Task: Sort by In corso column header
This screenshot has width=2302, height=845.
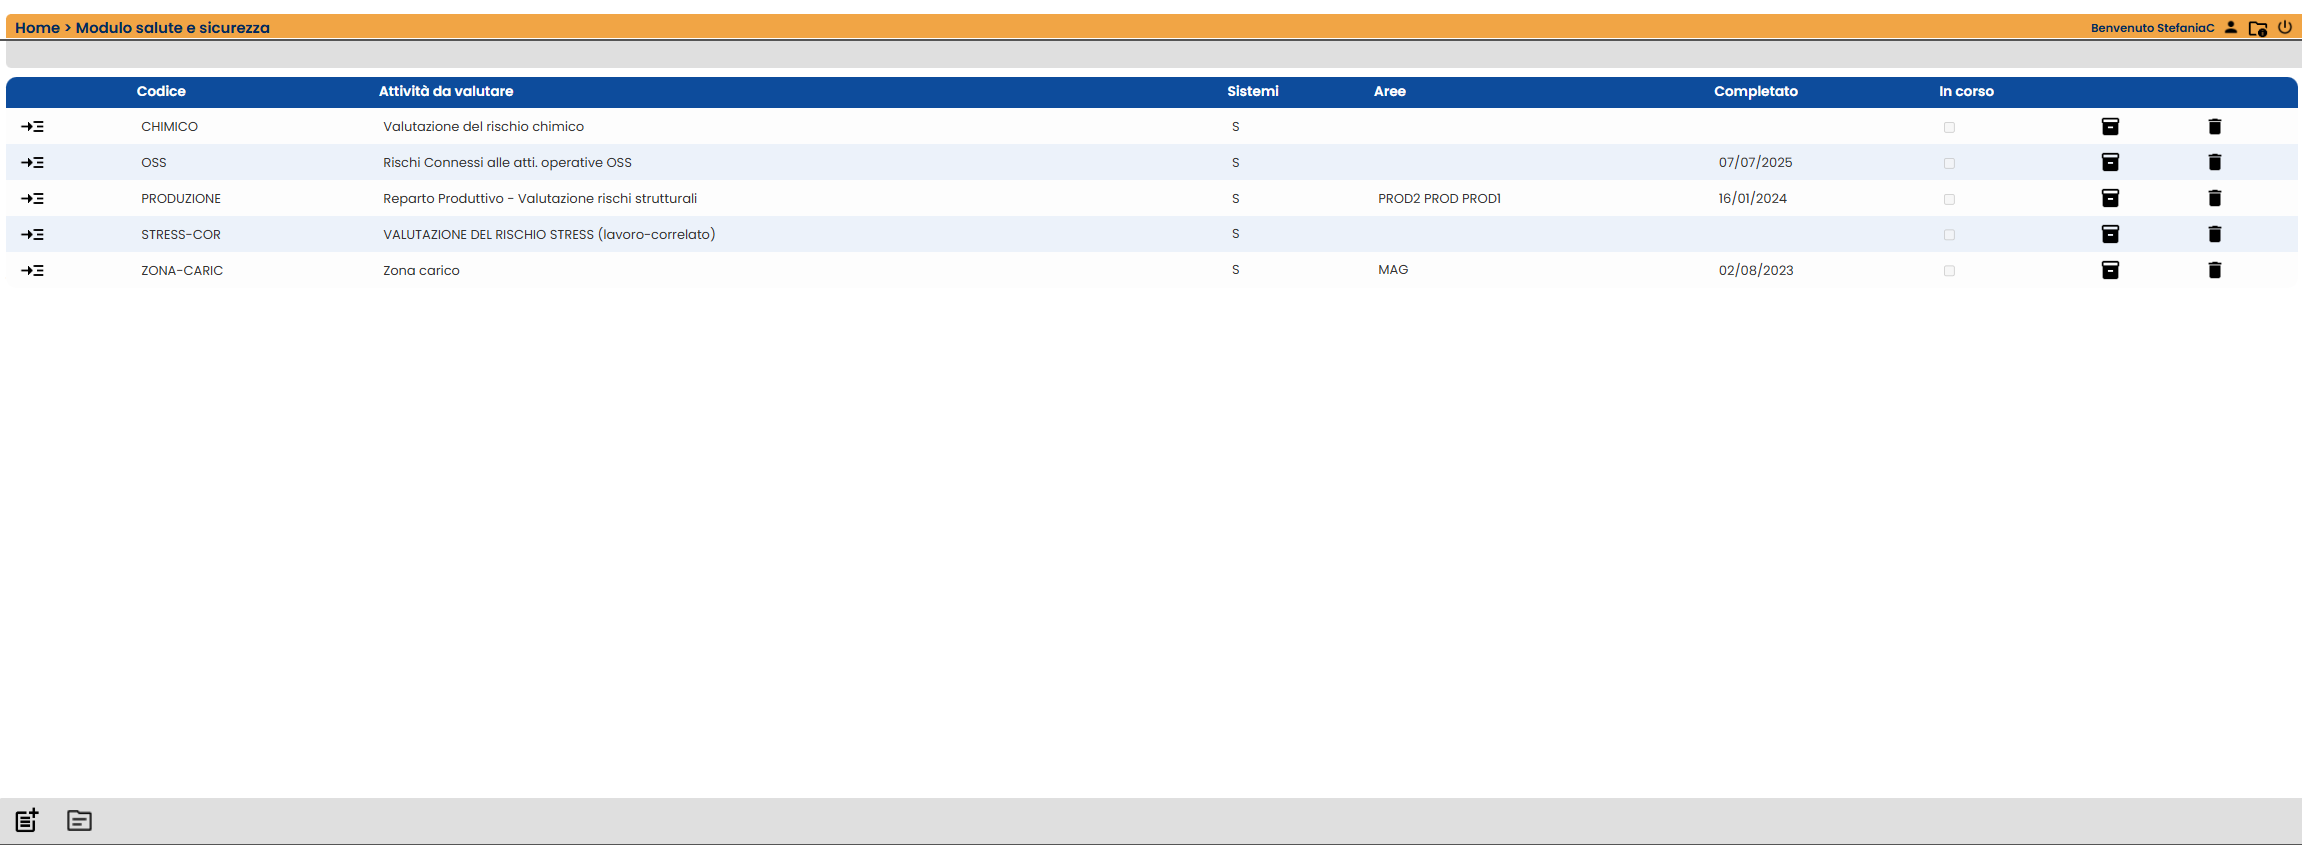Action: 1966,91
